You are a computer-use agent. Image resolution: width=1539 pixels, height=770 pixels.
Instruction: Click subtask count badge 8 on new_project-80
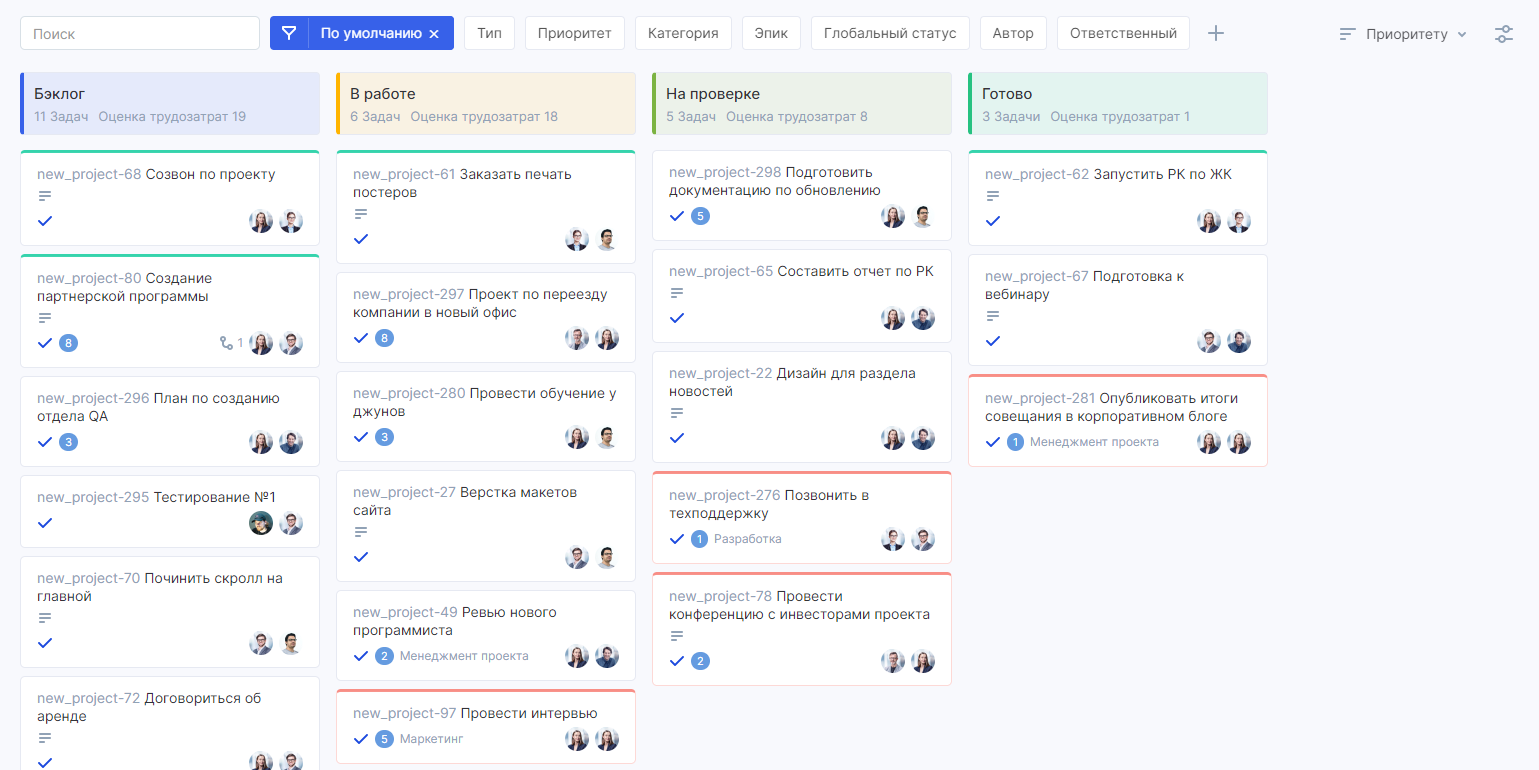[x=68, y=343]
